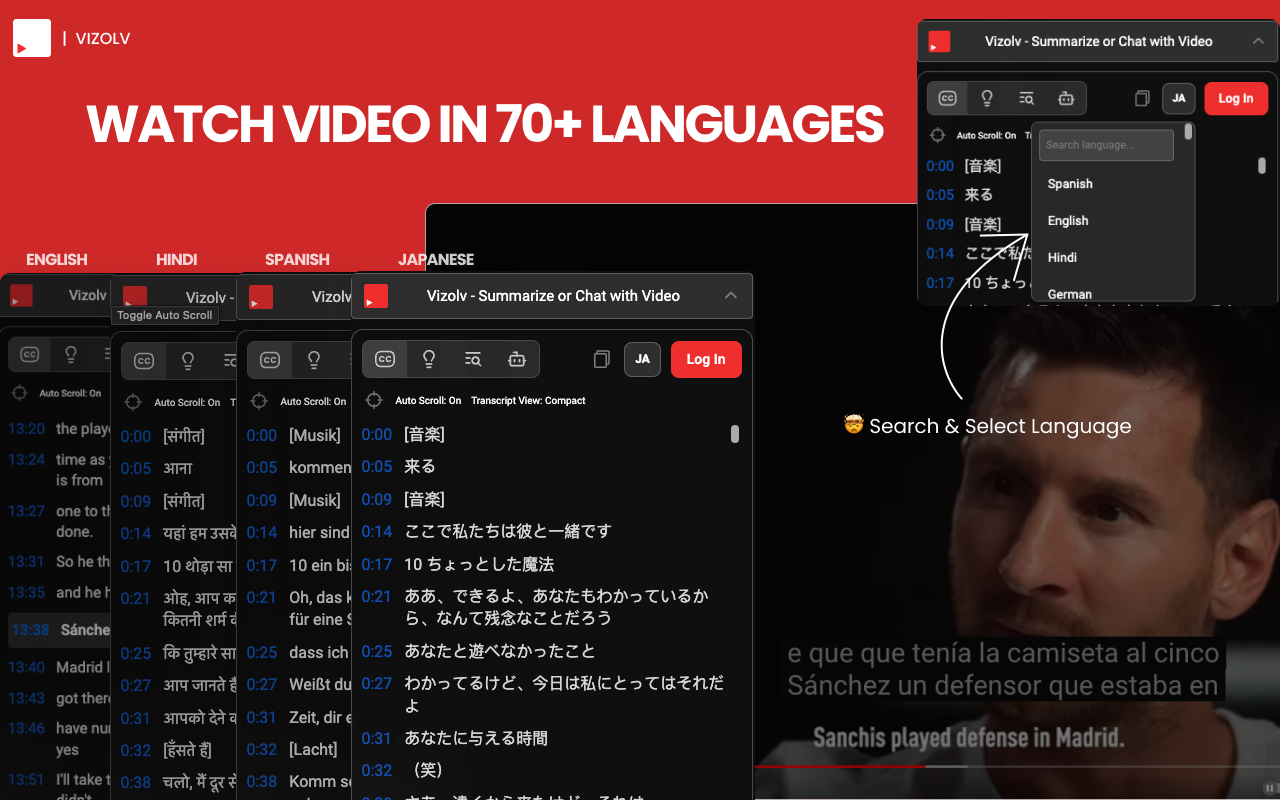1280x800 pixels.
Task: Click '10 ちょっとした魔法' transcript line
Action: click(x=479, y=565)
